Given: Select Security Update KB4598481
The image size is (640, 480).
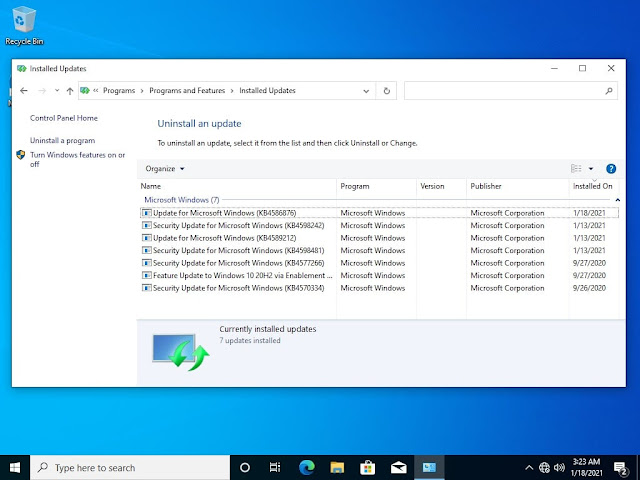Looking at the screenshot, I should point(379,250).
